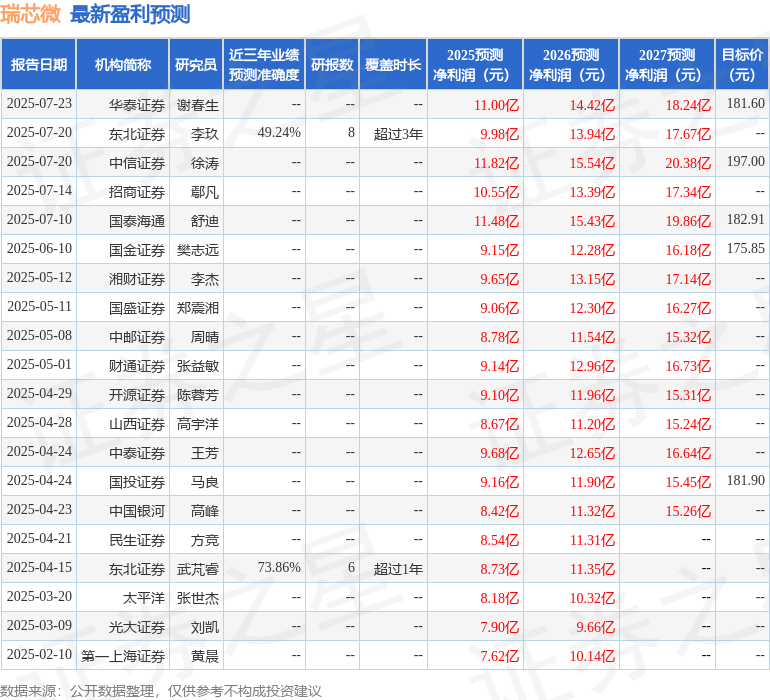Click coverage value 超过1年
770x700 pixels.
[398, 569]
